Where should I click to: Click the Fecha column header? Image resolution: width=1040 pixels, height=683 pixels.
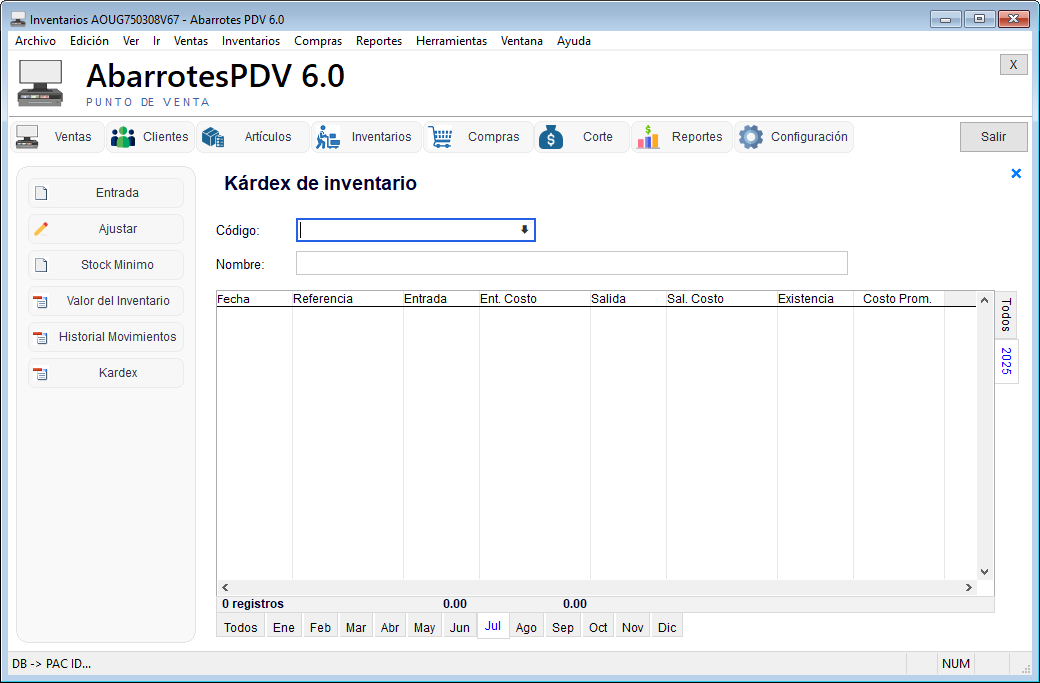click(x=254, y=298)
